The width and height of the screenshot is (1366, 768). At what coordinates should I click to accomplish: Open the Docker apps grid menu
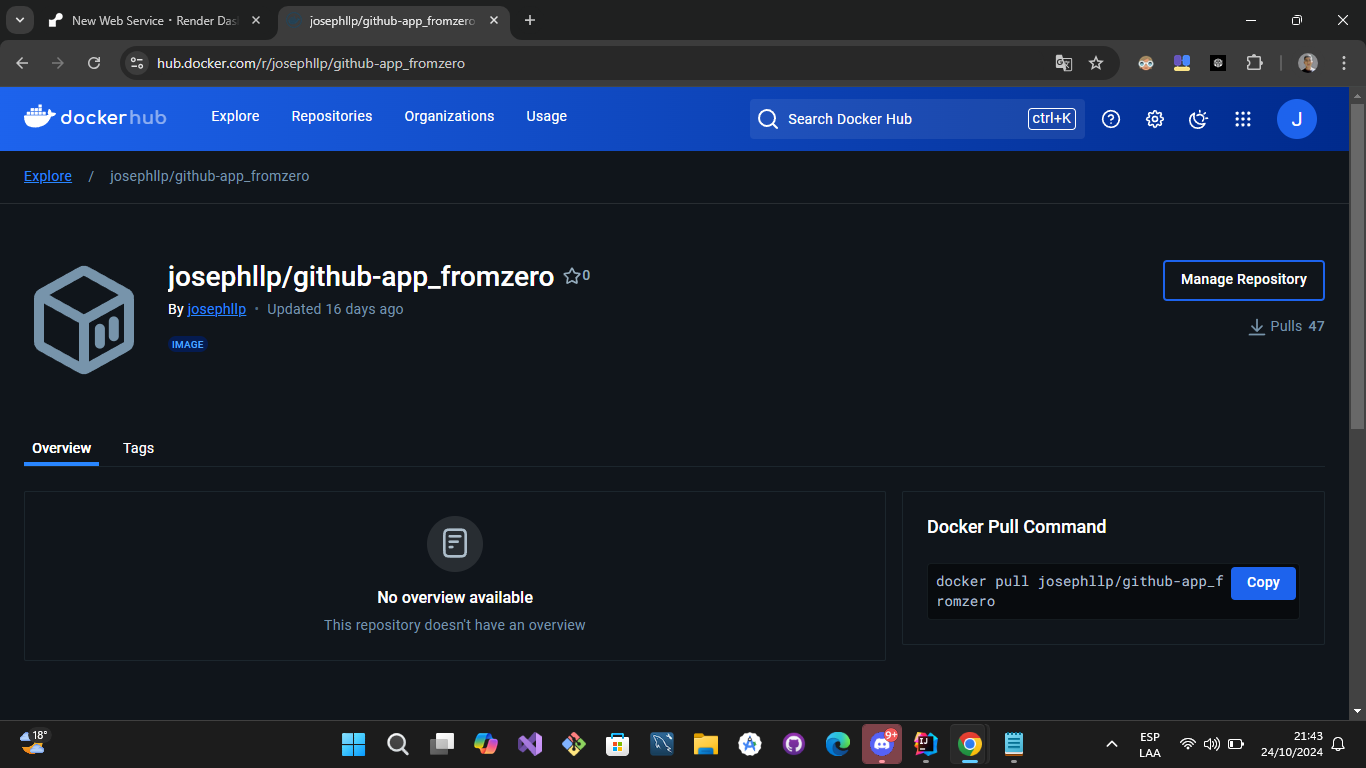[x=1243, y=119]
